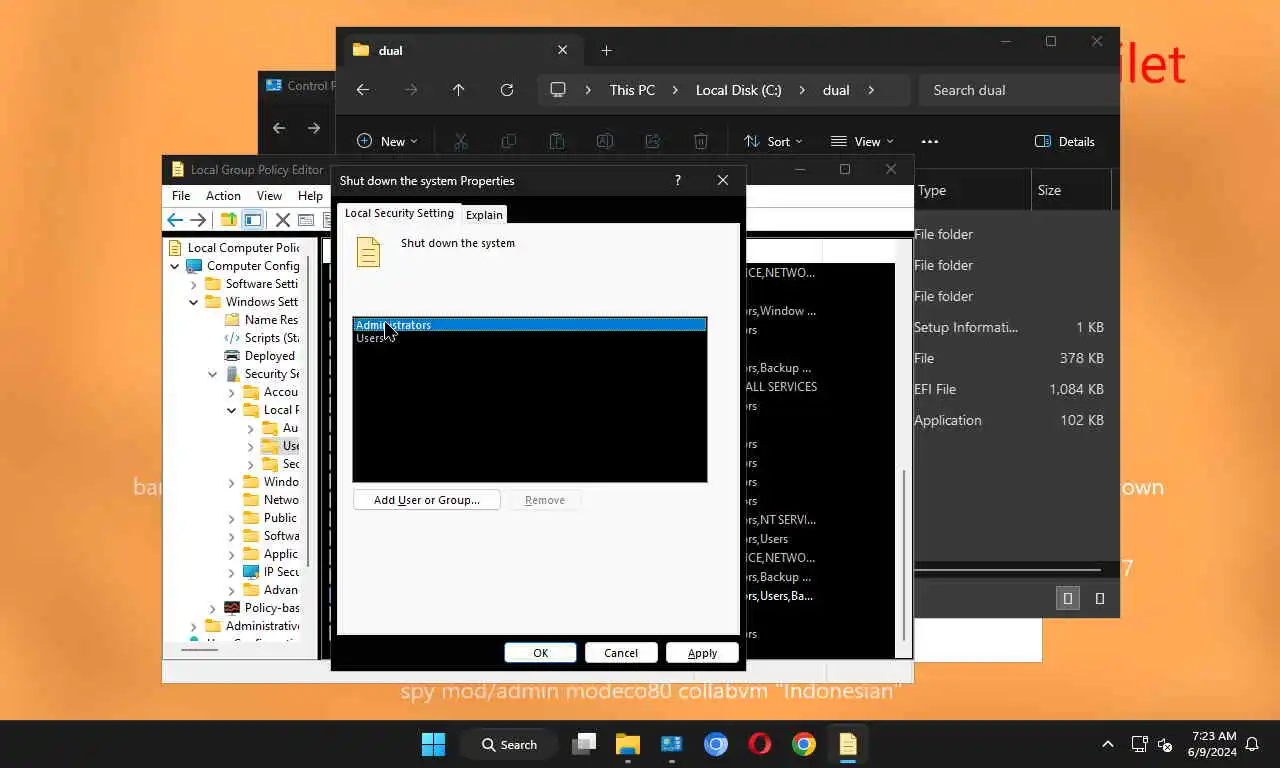Add a new tab in File Explorer

[x=606, y=50]
